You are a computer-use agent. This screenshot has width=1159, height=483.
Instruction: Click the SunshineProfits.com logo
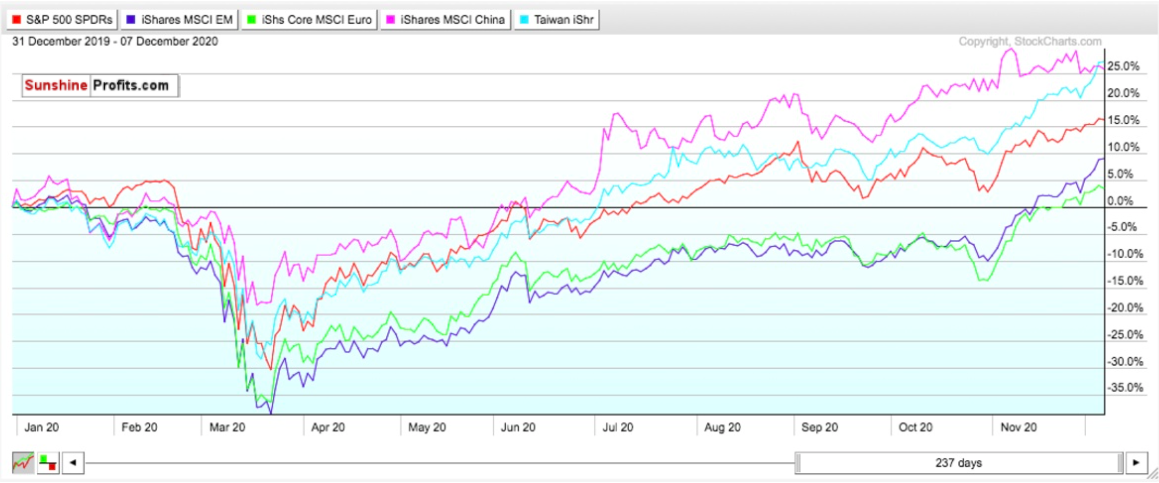(100, 86)
